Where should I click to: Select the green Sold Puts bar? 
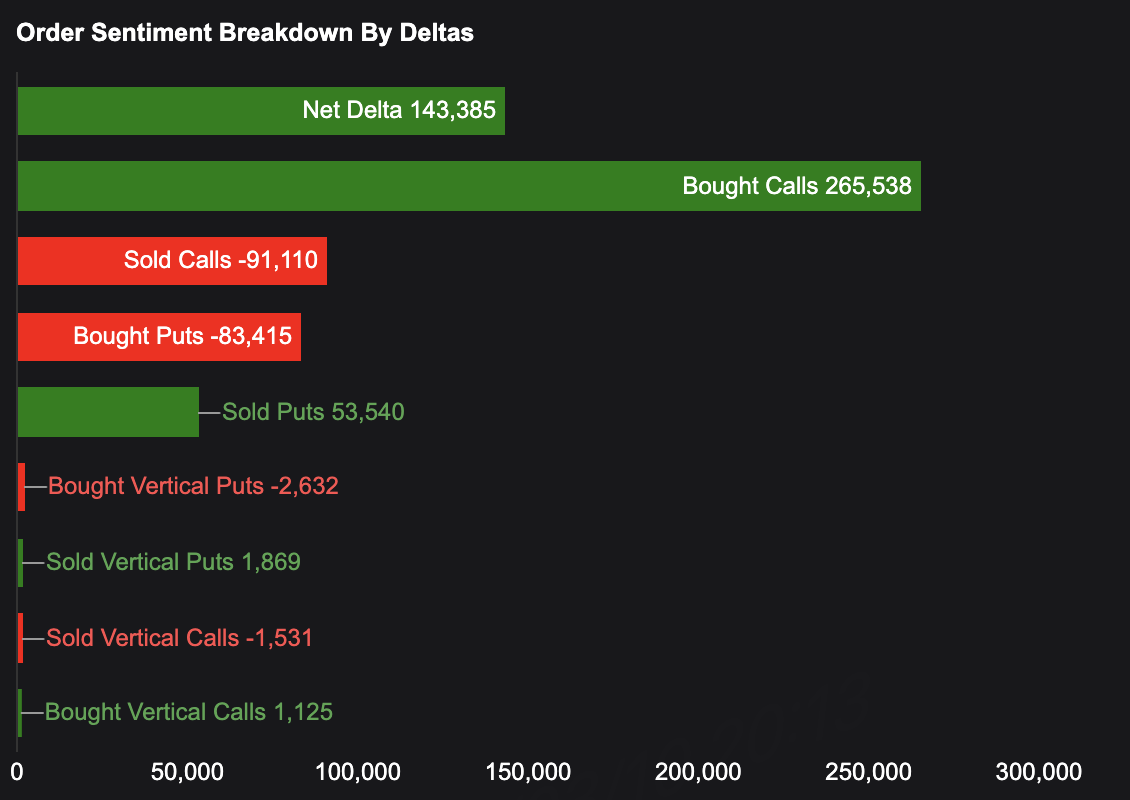108,412
